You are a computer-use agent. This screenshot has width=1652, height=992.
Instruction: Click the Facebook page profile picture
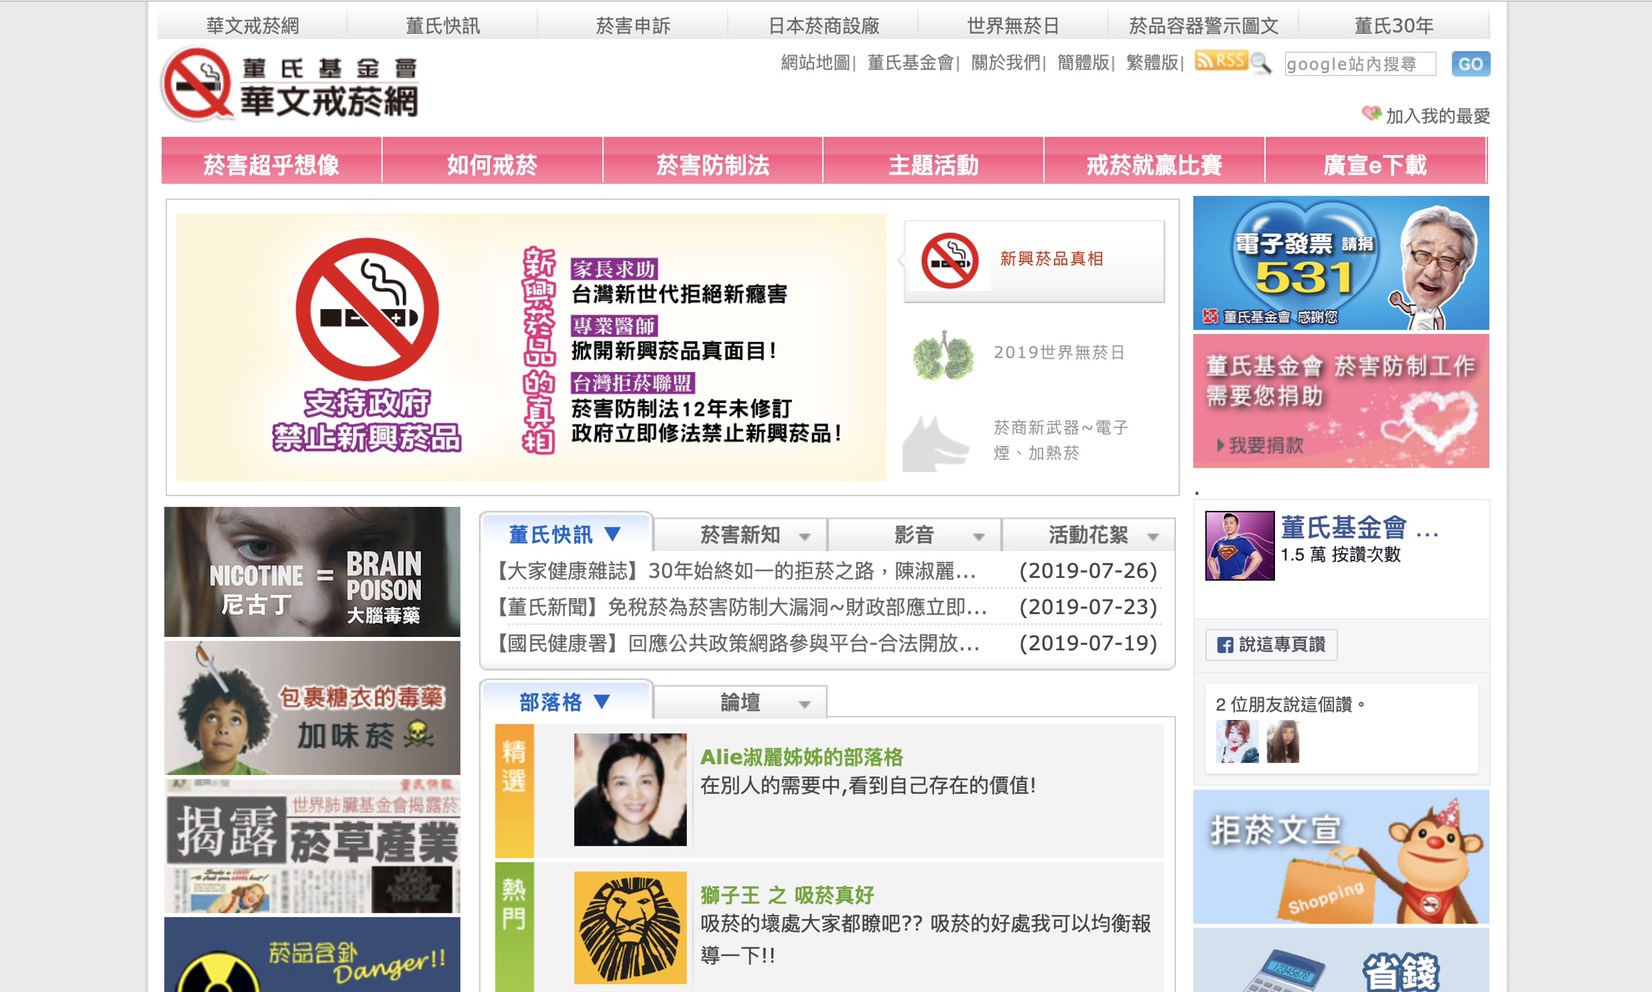coord(1240,546)
